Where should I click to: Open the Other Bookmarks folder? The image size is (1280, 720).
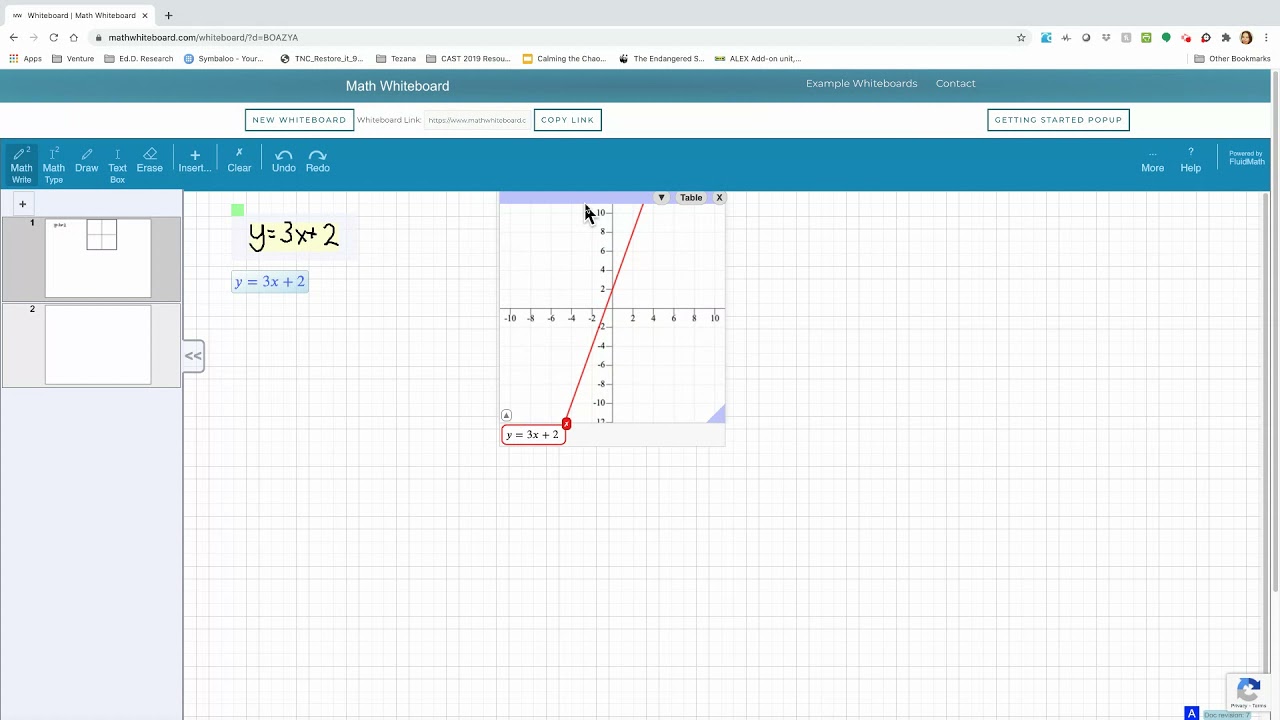click(1232, 59)
